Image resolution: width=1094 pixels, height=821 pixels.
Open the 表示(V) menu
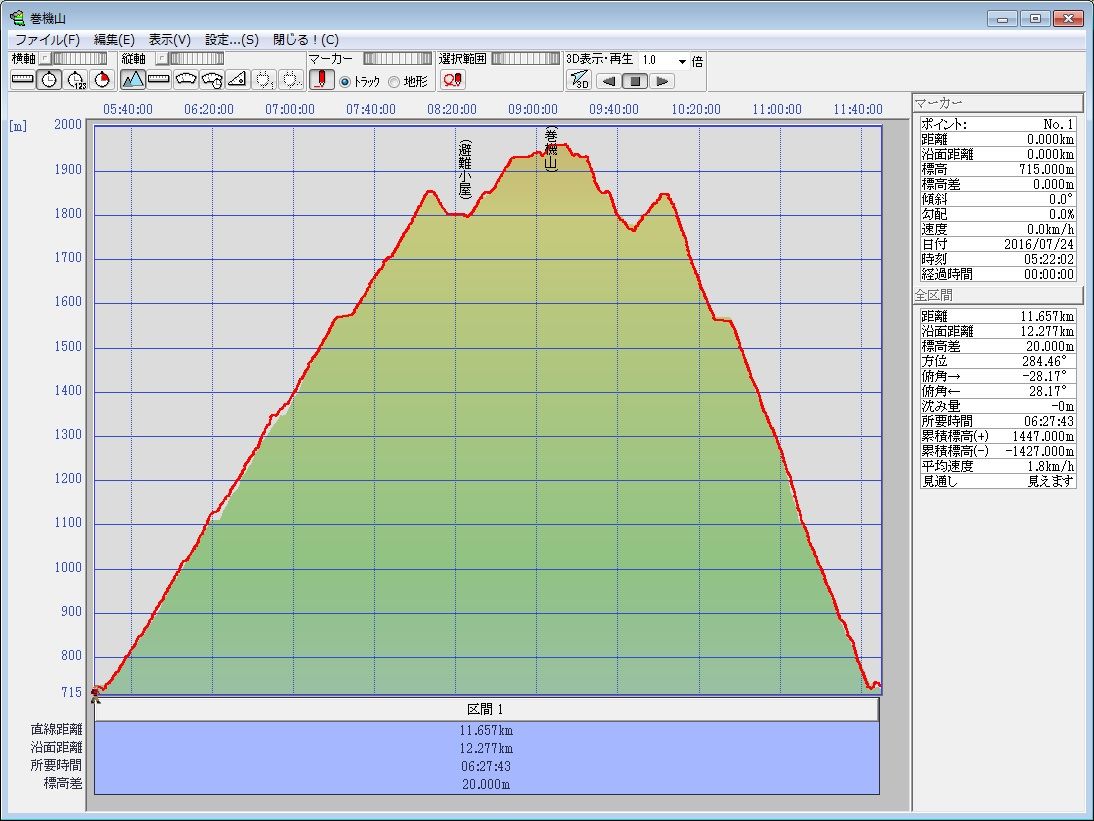[x=170, y=40]
